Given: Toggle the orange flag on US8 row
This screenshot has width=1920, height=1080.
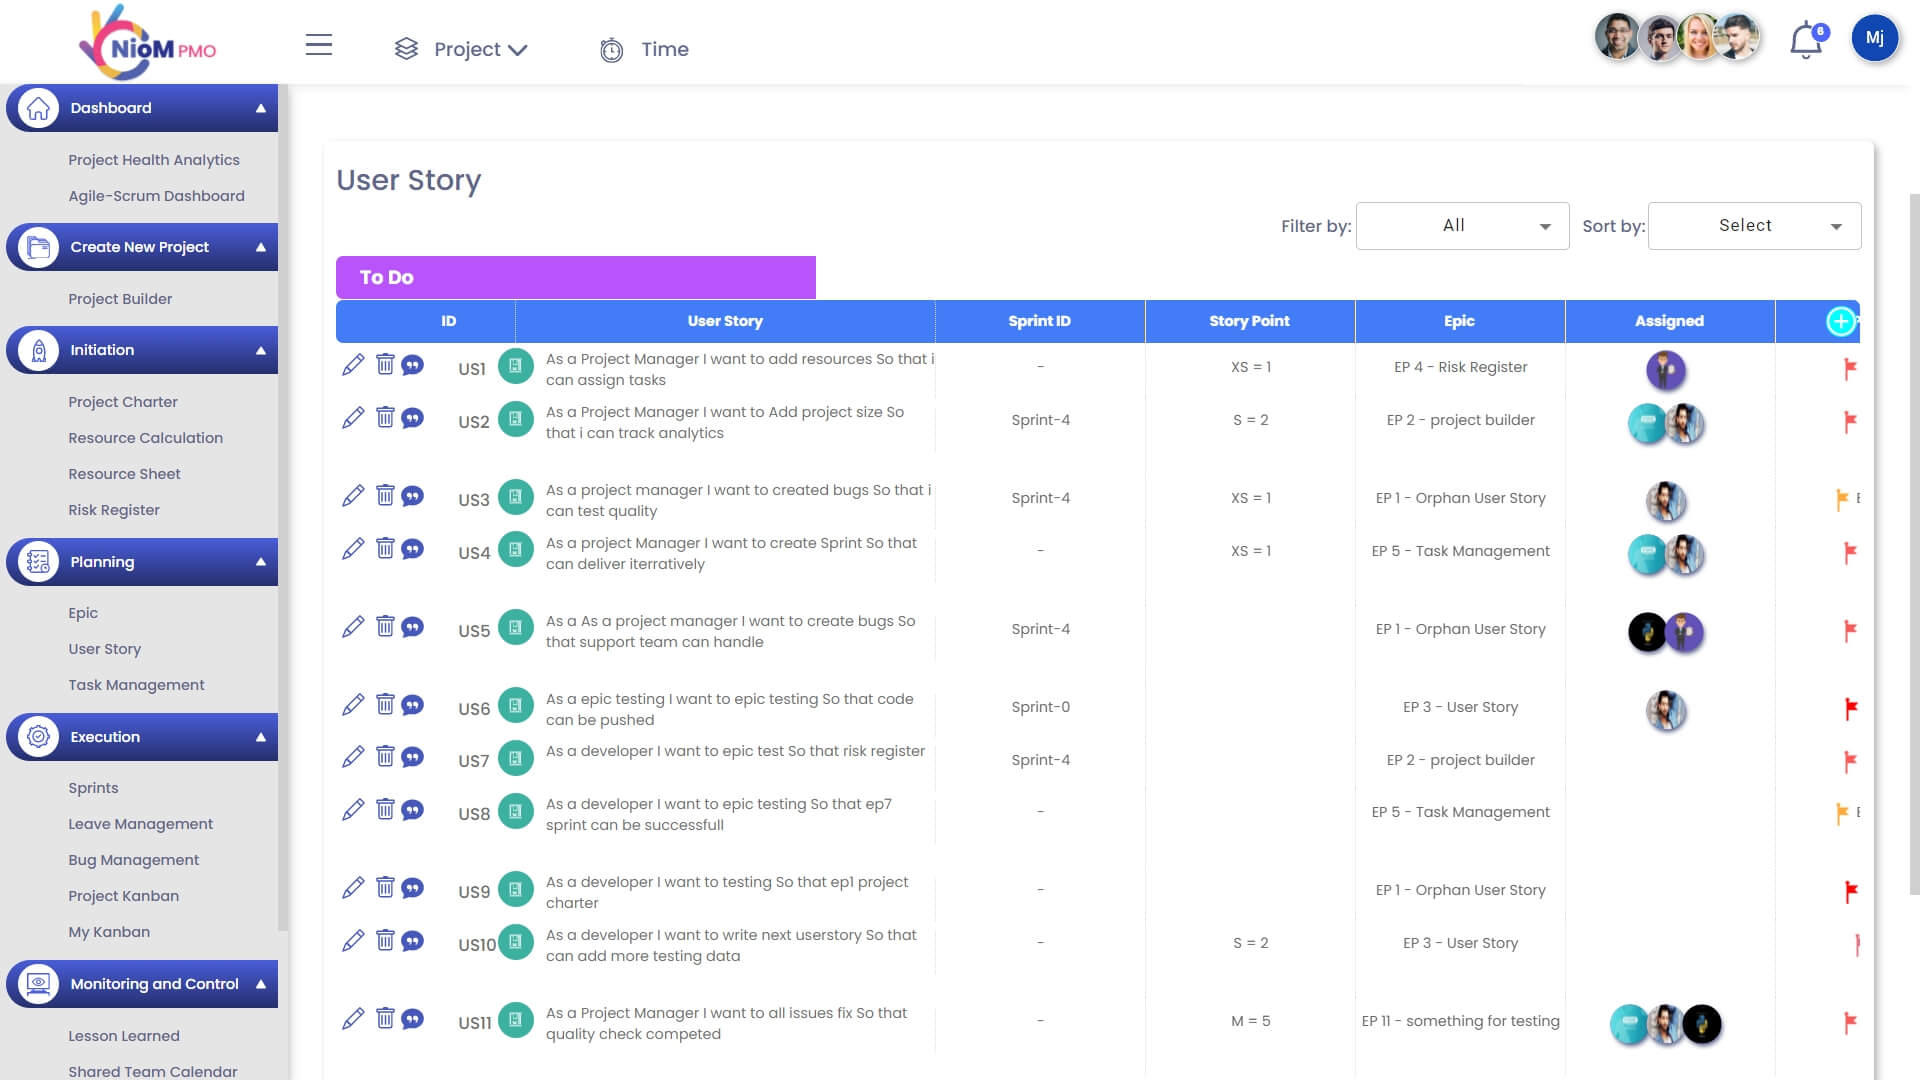Looking at the screenshot, I should (1841, 813).
